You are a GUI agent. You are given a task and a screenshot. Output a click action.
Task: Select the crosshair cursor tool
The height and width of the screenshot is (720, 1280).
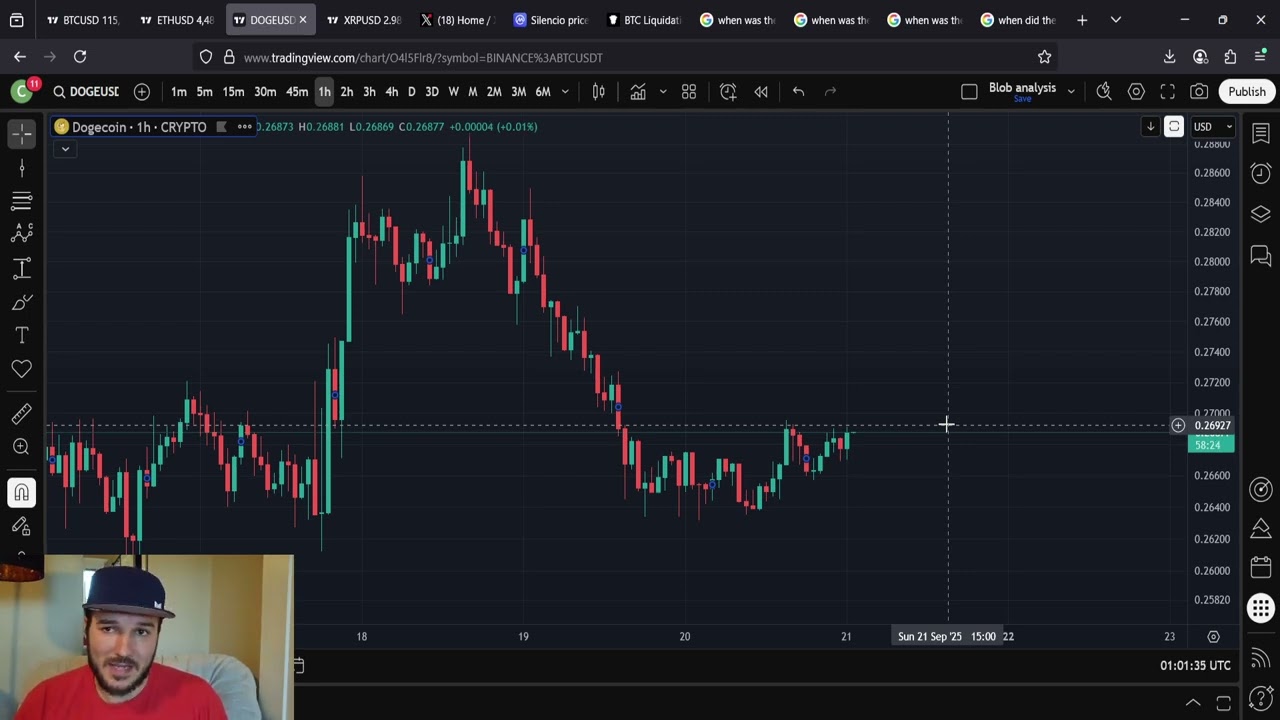coord(21,133)
